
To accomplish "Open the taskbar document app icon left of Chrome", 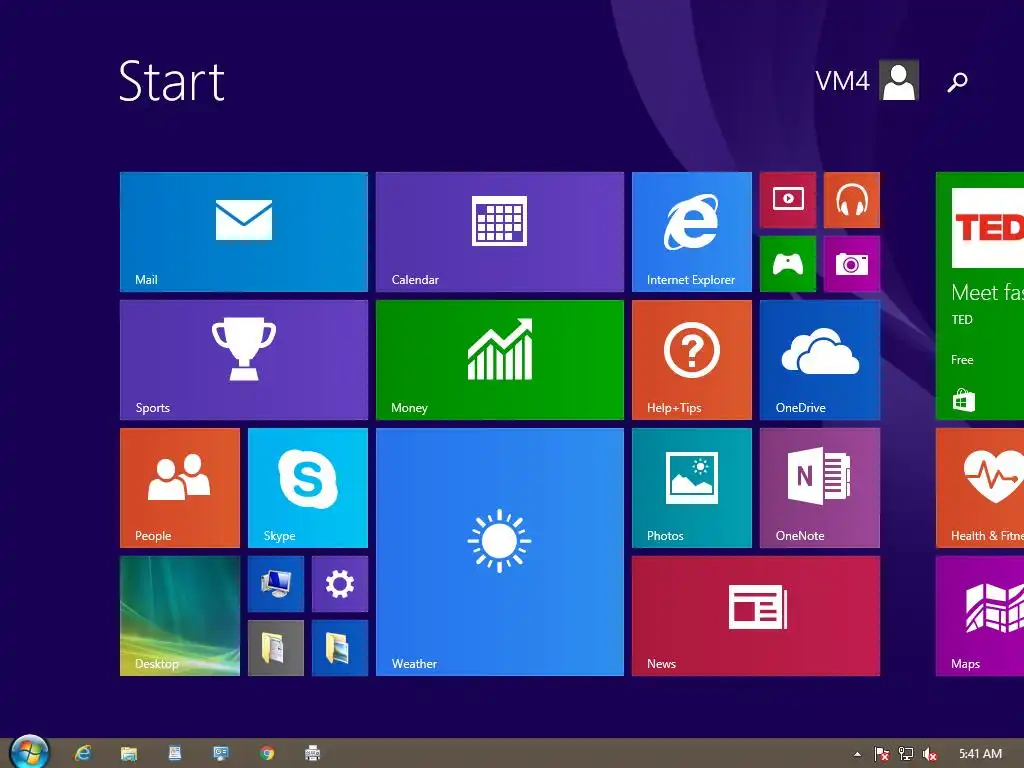I will pyautogui.click(x=221, y=753).
